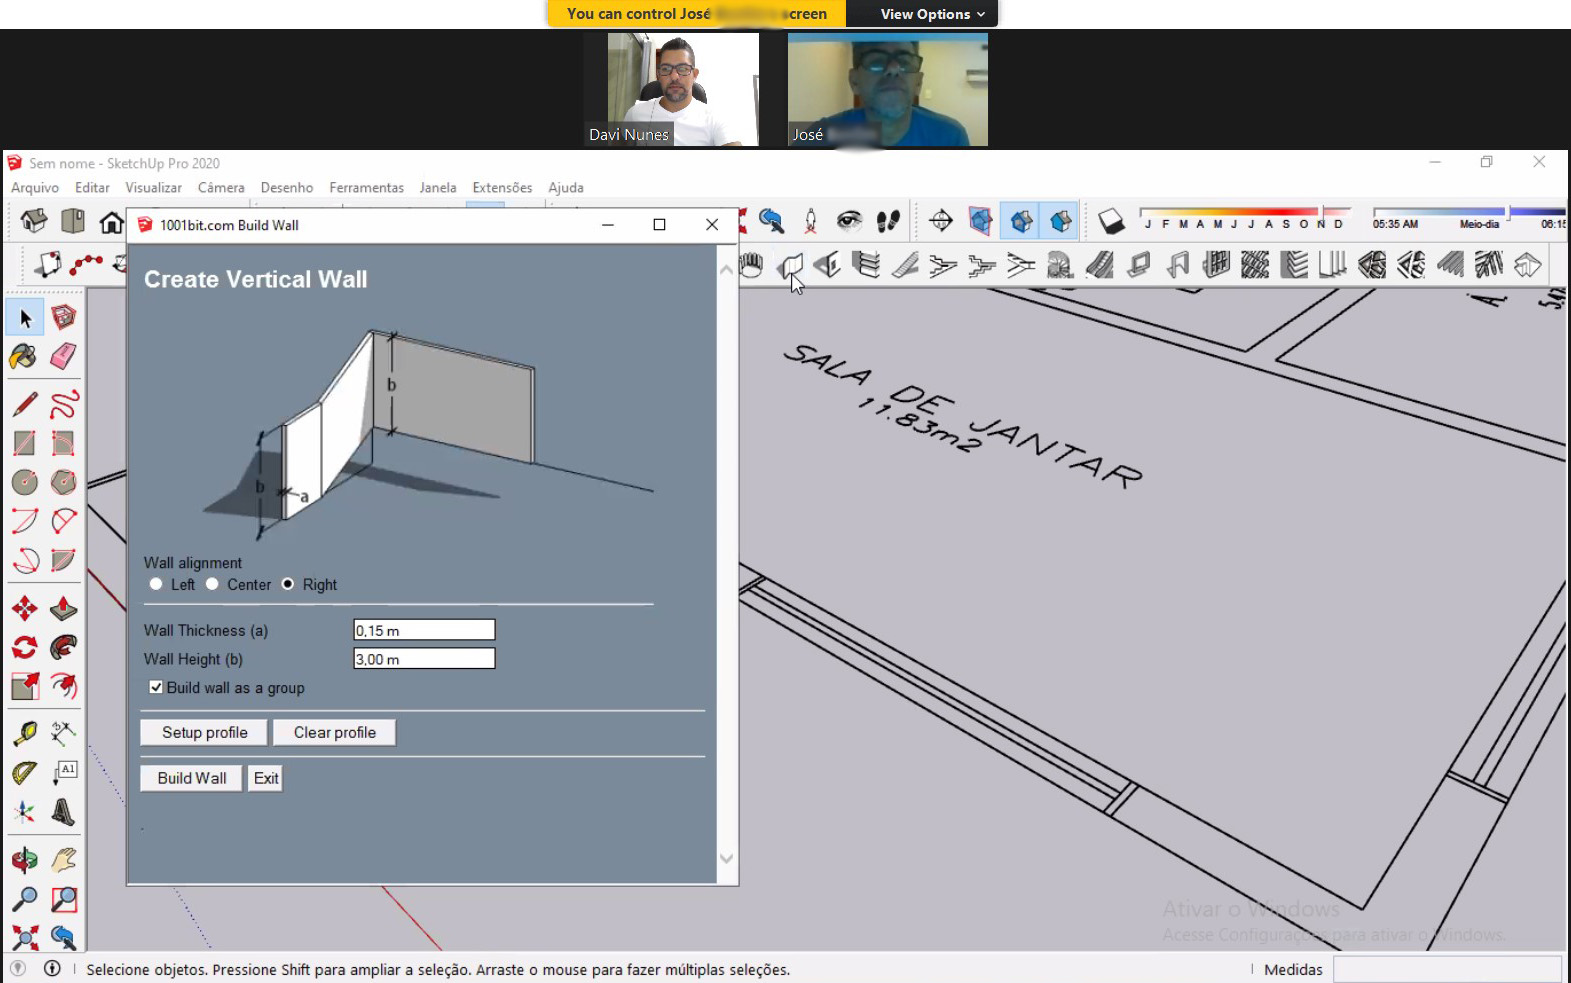Activate the Look Around eye tool

pos(849,221)
